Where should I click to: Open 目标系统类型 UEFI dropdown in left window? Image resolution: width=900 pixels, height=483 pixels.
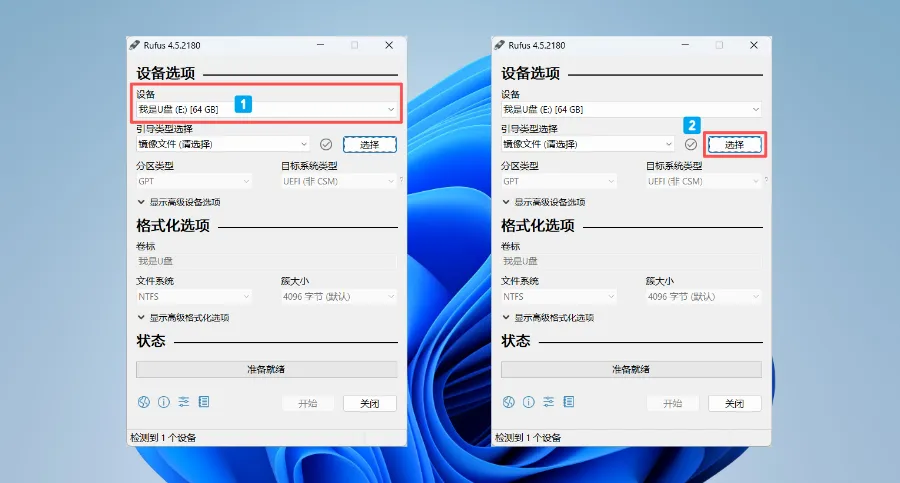(339, 181)
